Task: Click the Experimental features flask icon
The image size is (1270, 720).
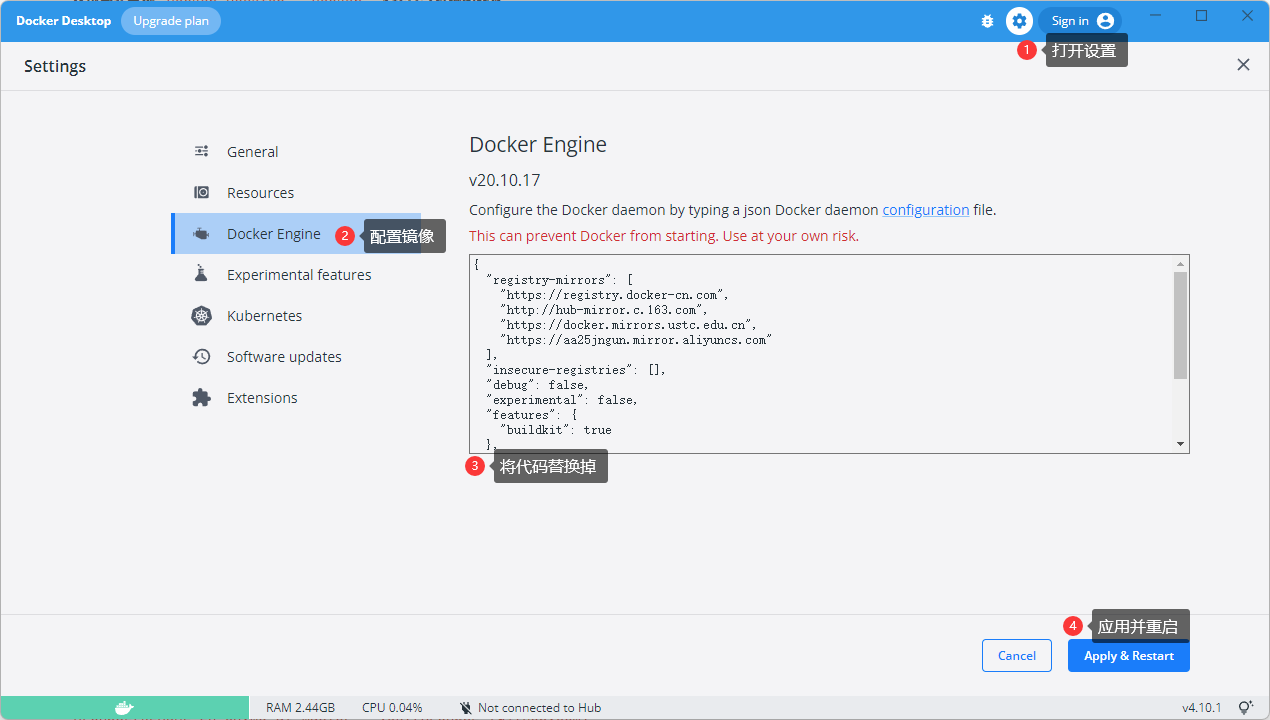Action: [201, 275]
